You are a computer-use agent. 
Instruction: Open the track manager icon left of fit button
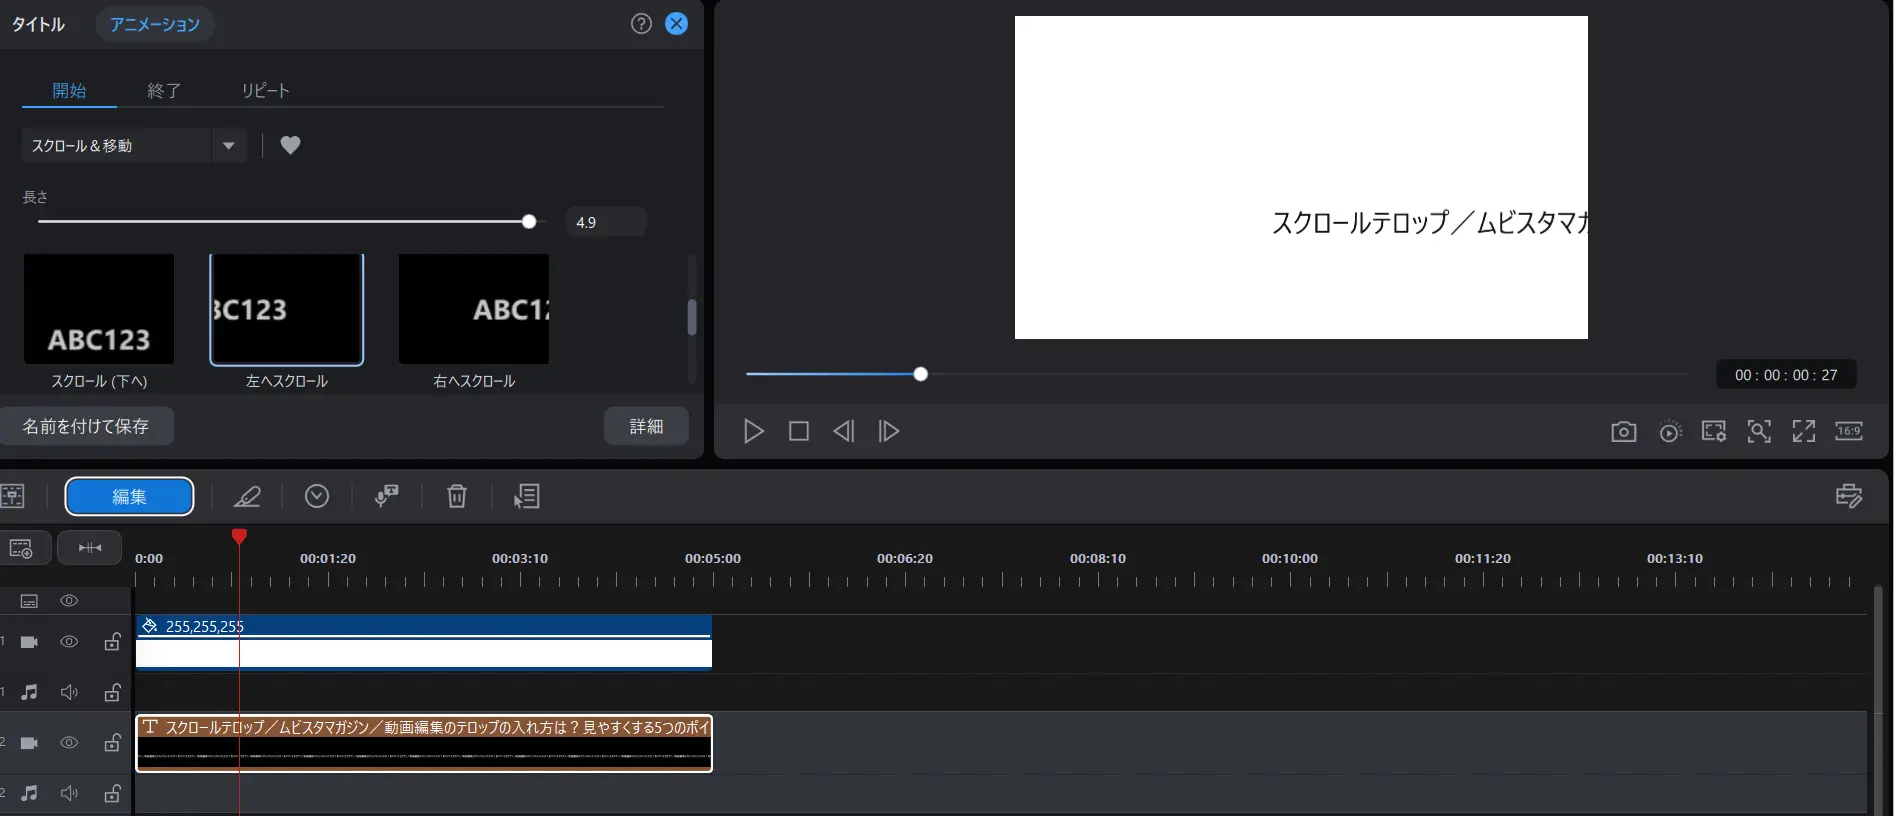click(x=21, y=548)
